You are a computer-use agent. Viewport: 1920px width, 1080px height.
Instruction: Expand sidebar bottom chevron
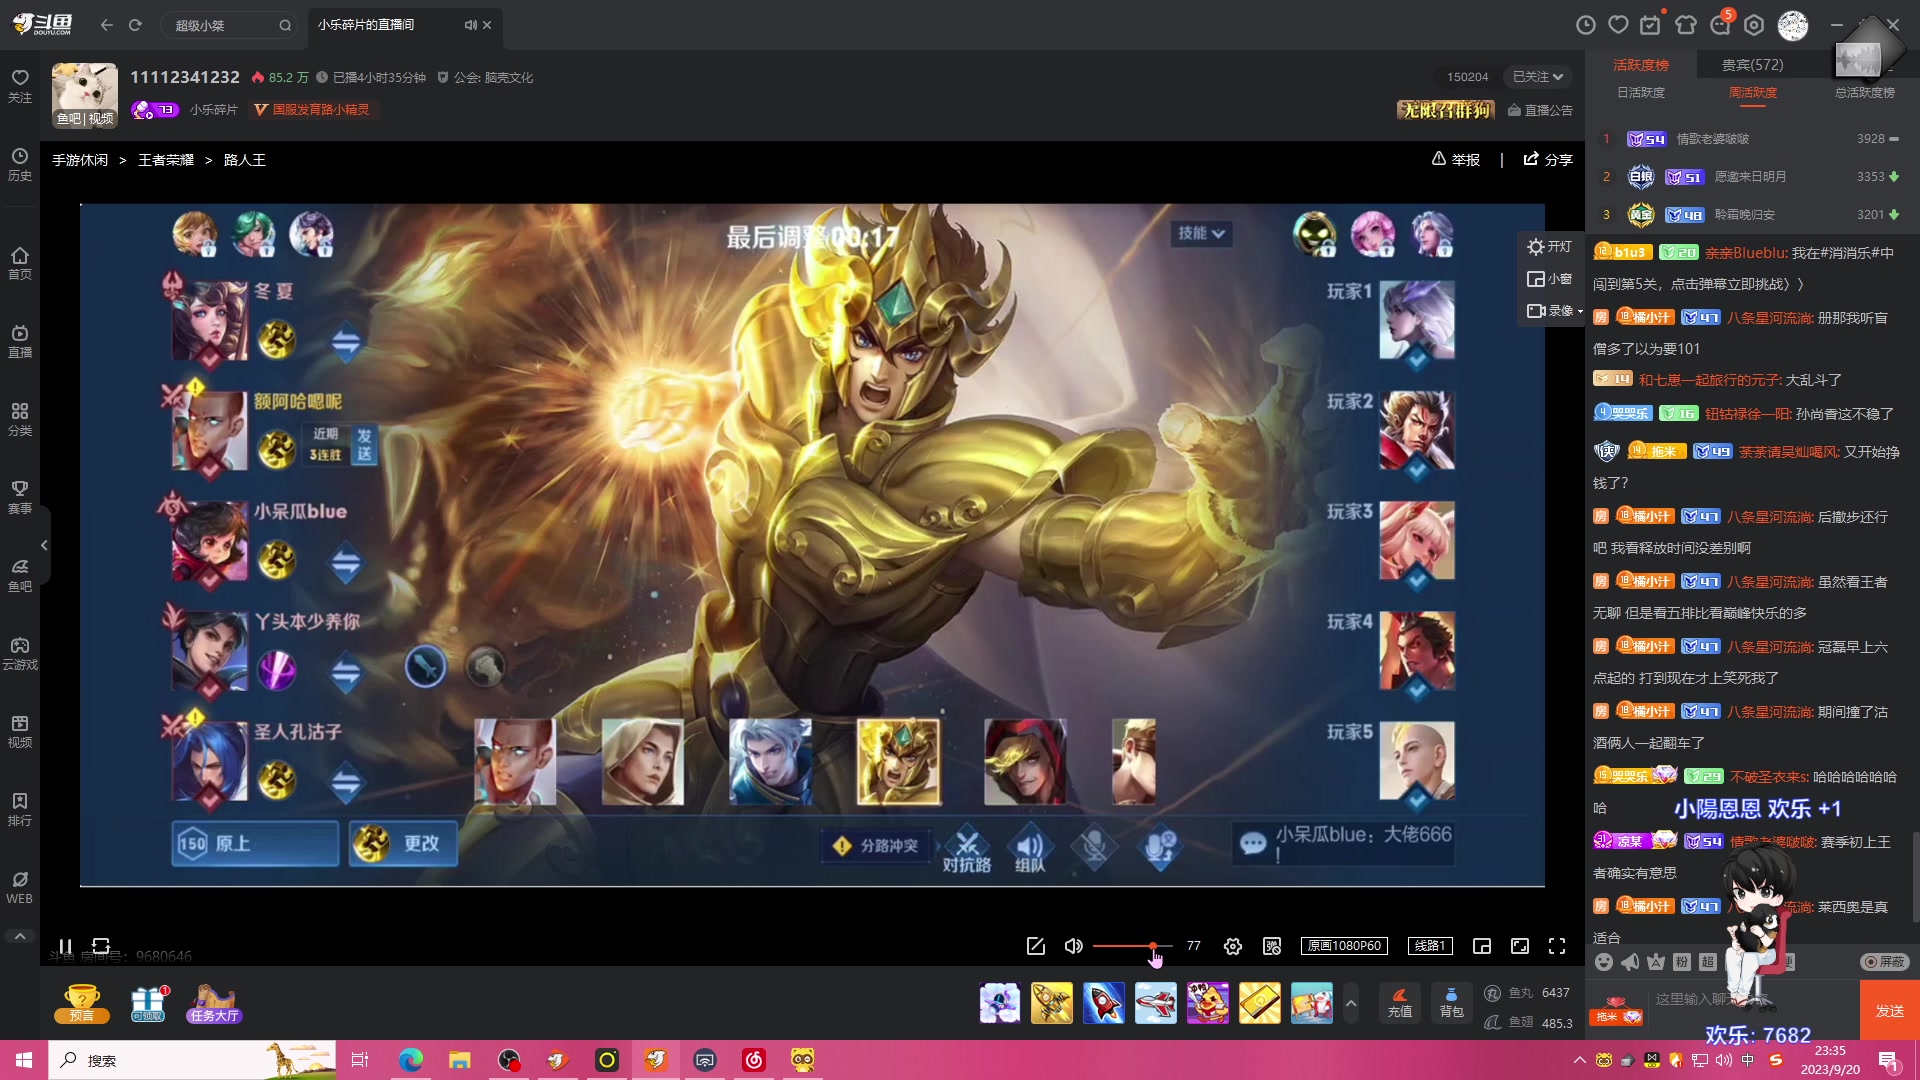click(20, 936)
